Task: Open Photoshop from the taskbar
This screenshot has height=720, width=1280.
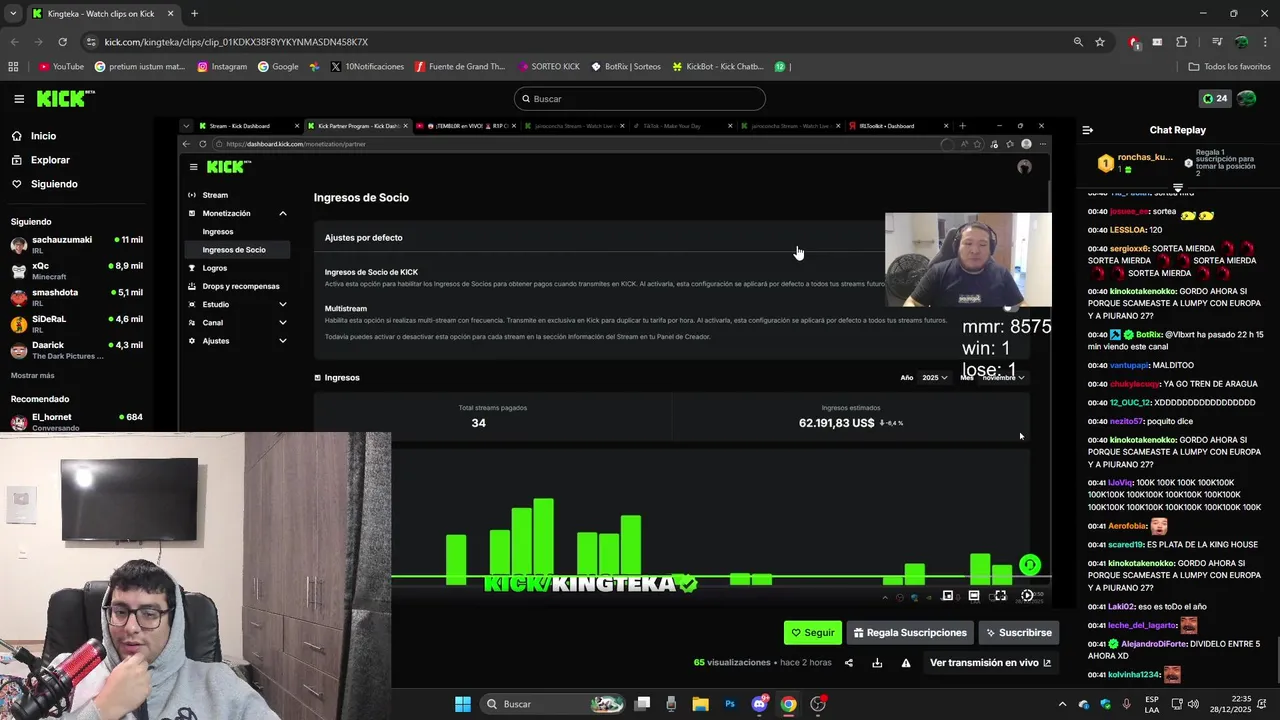Action: tap(730, 704)
